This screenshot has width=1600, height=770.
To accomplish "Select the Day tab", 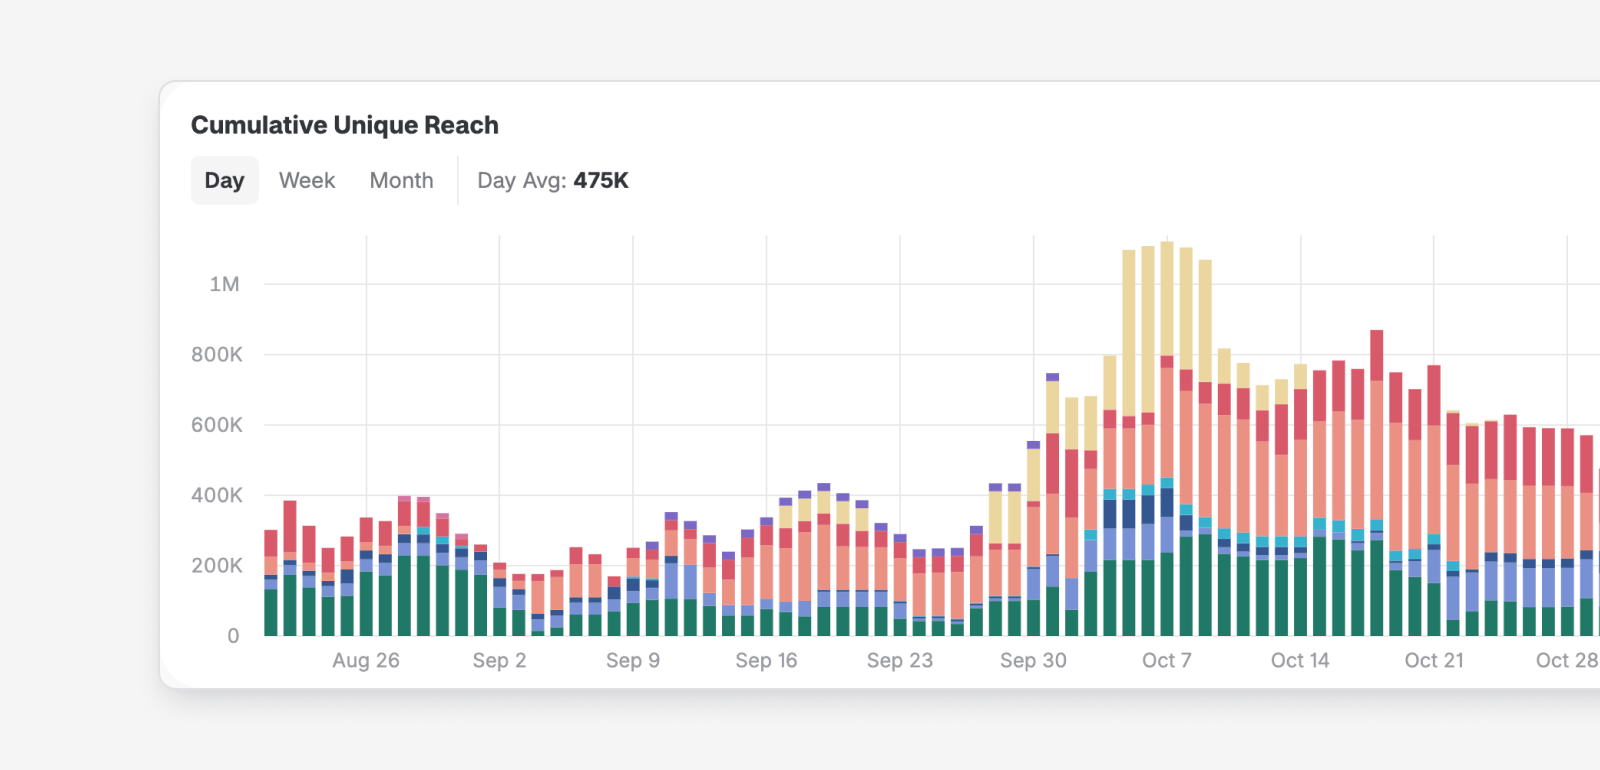I will coord(224,180).
